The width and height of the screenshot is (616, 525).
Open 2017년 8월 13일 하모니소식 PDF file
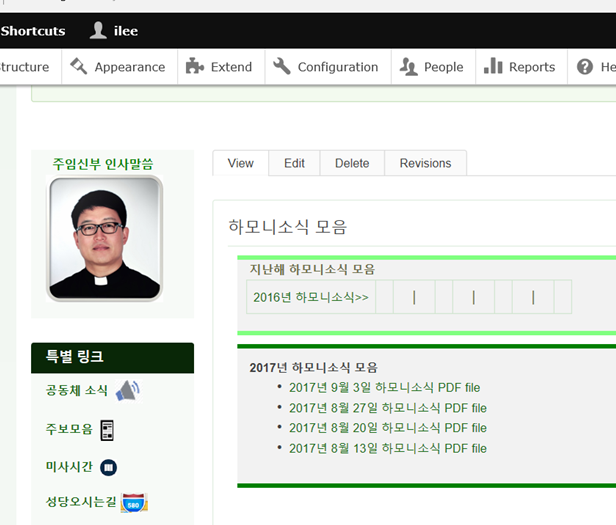coord(387,448)
